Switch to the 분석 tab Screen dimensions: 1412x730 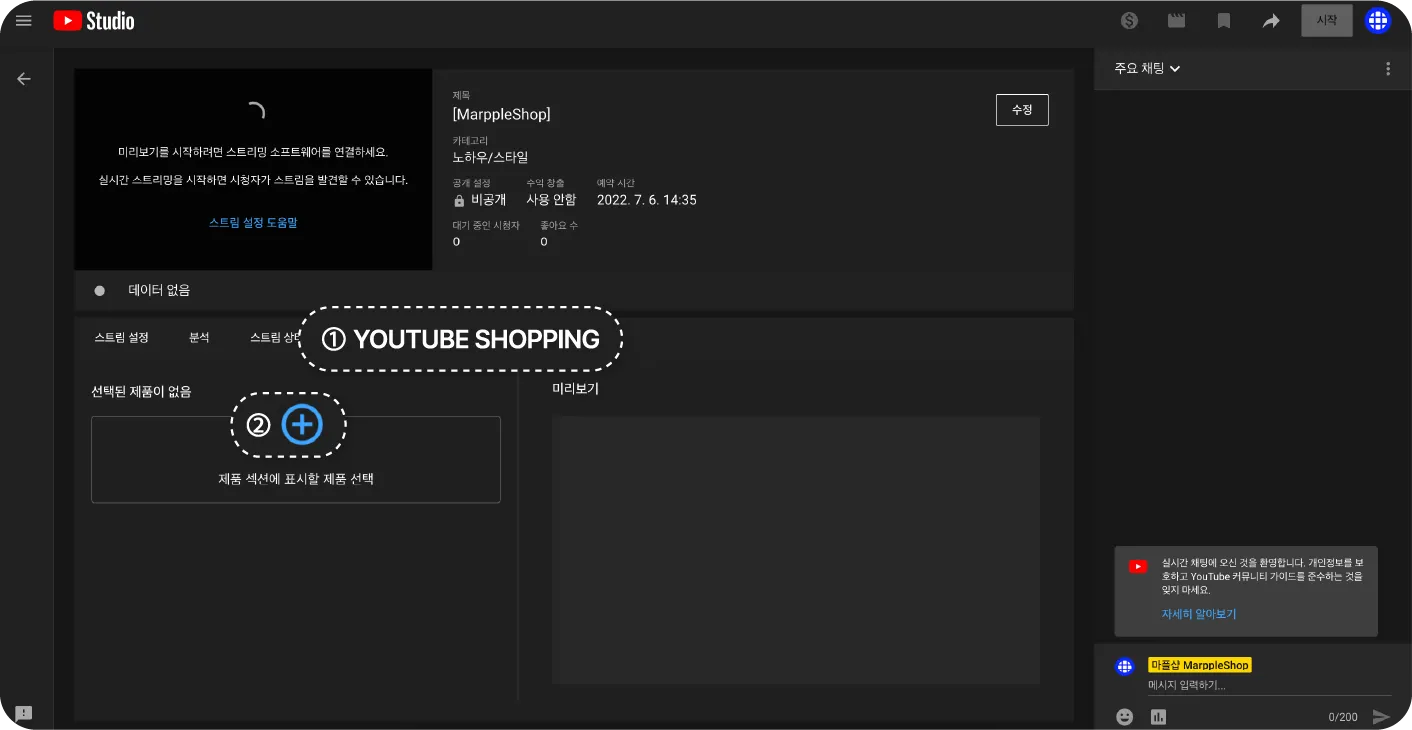(x=199, y=338)
